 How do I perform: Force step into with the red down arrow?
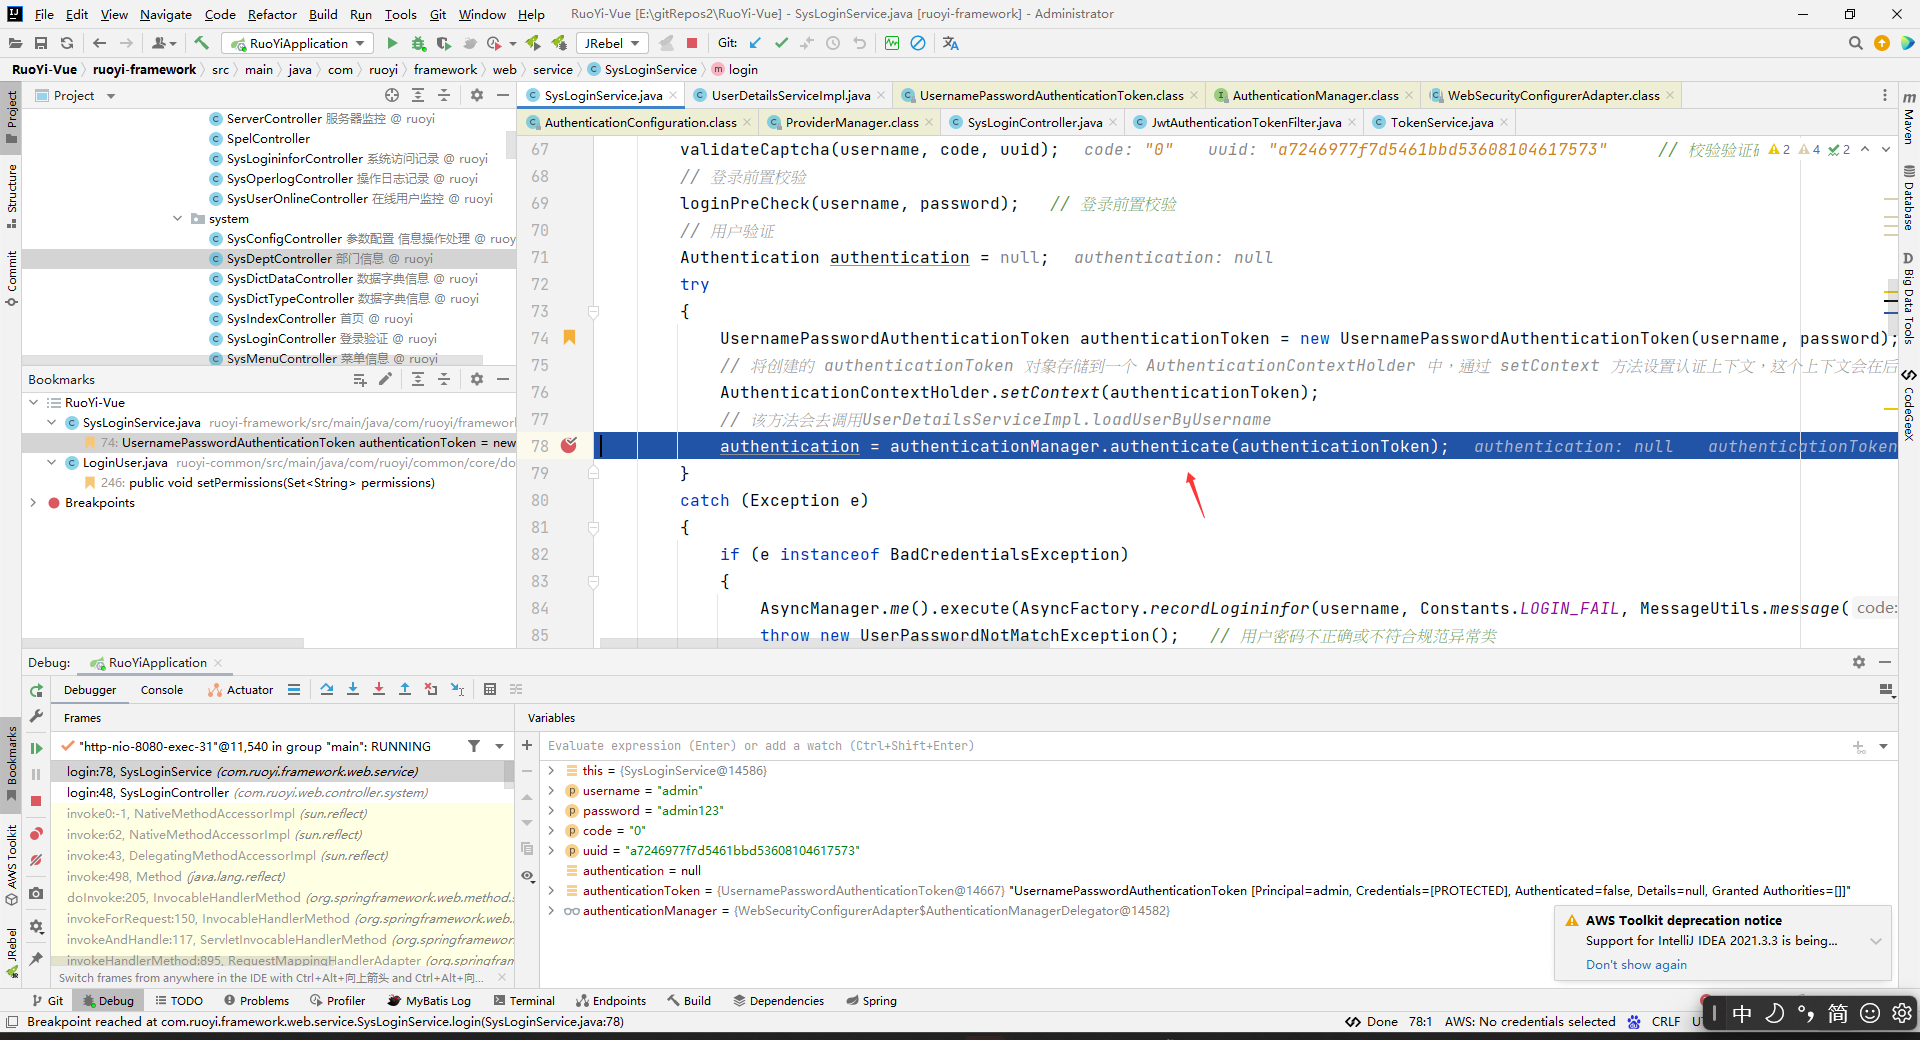pyautogui.click(x=379, y=689)
